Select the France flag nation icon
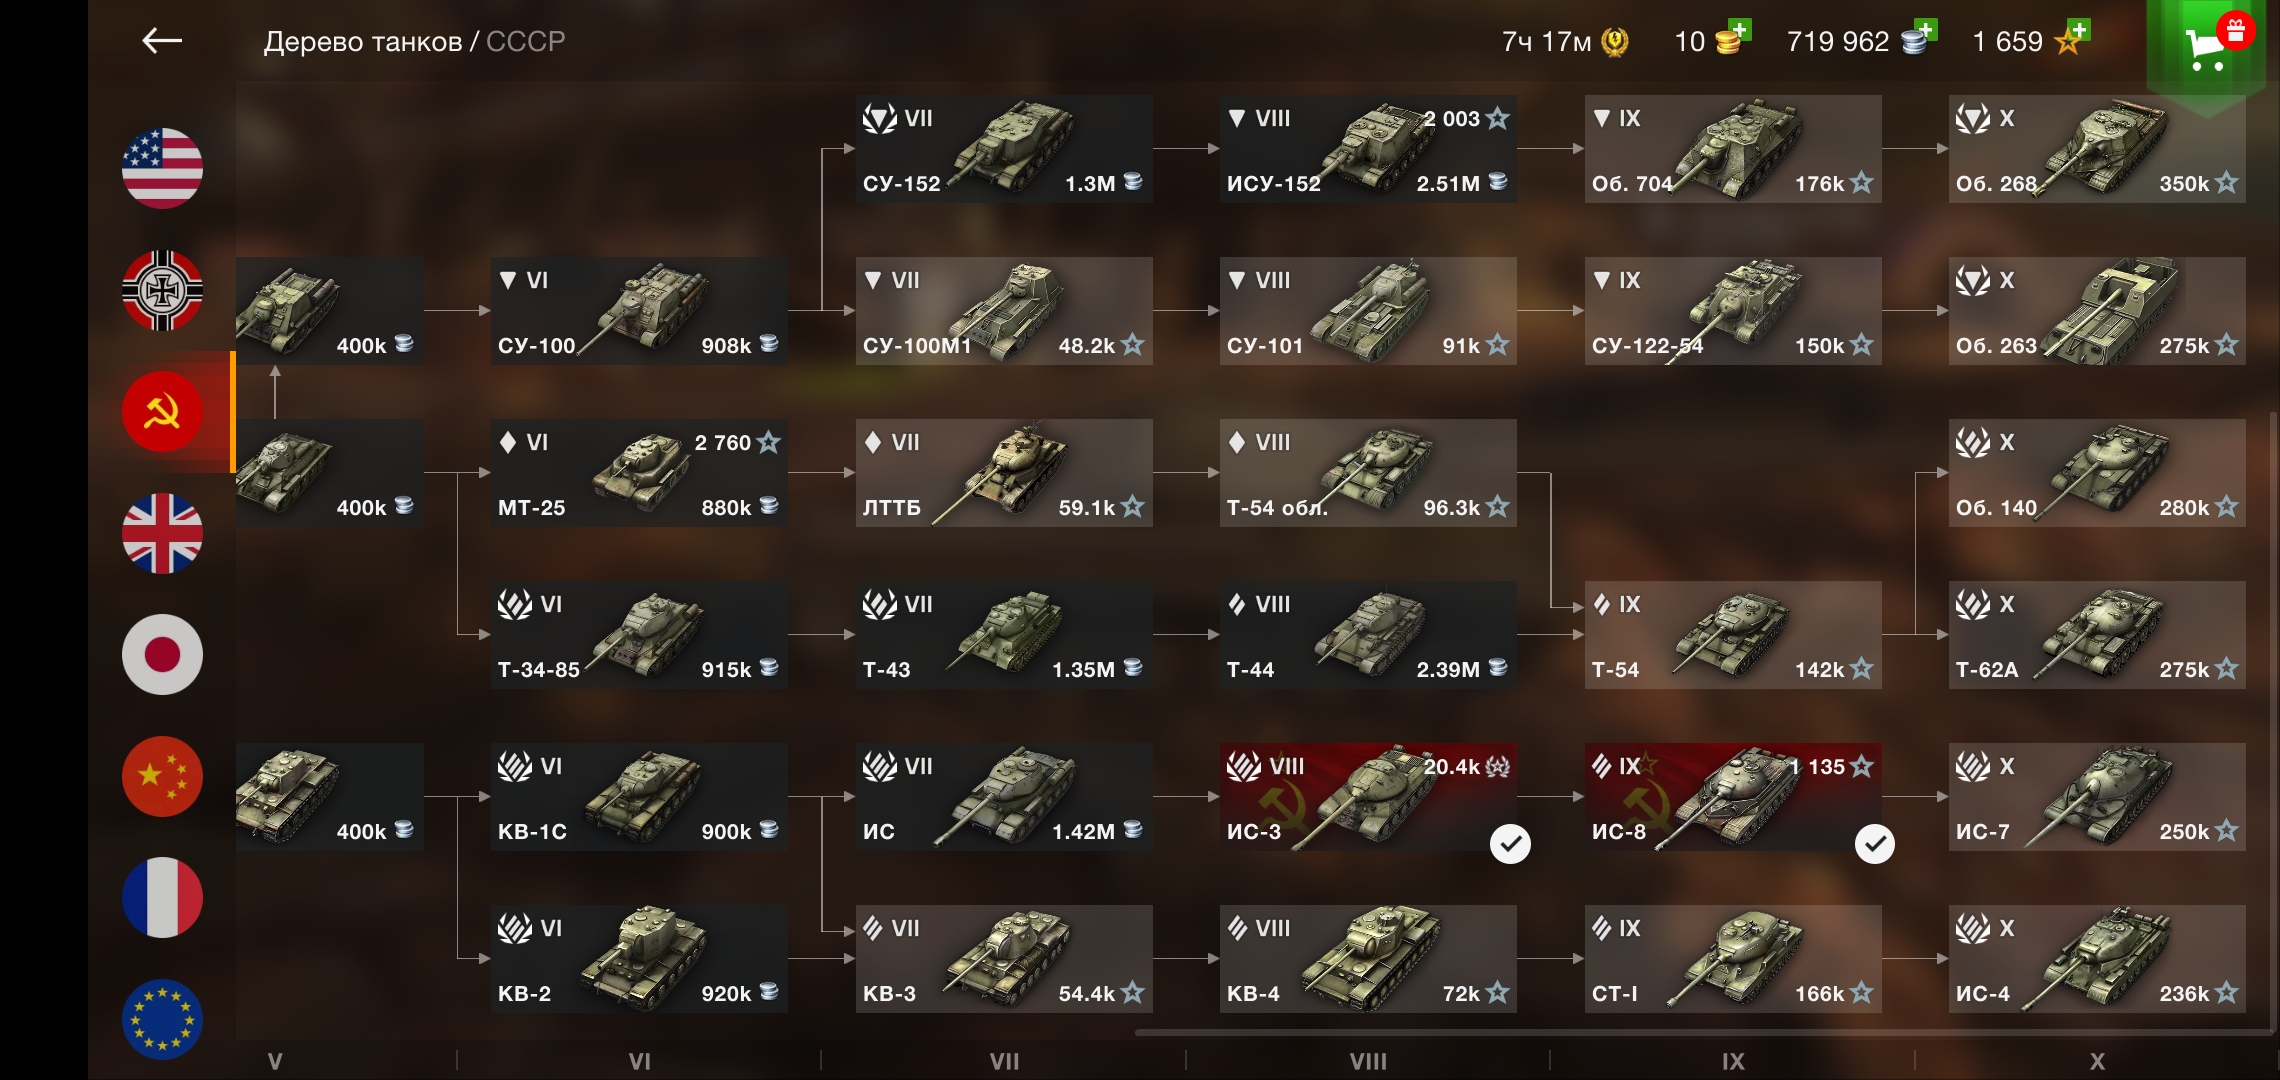 click(162, 898)
